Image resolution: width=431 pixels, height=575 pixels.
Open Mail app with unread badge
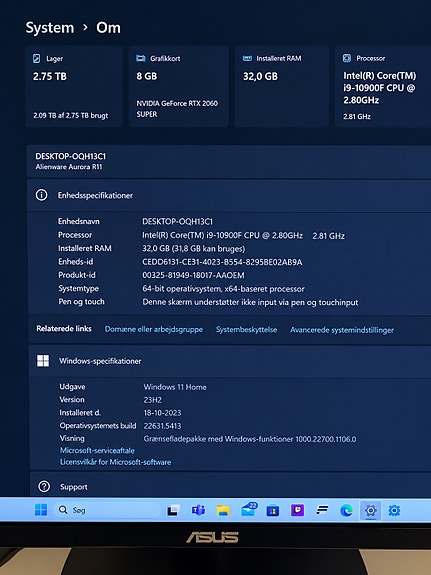click(249, 509)
